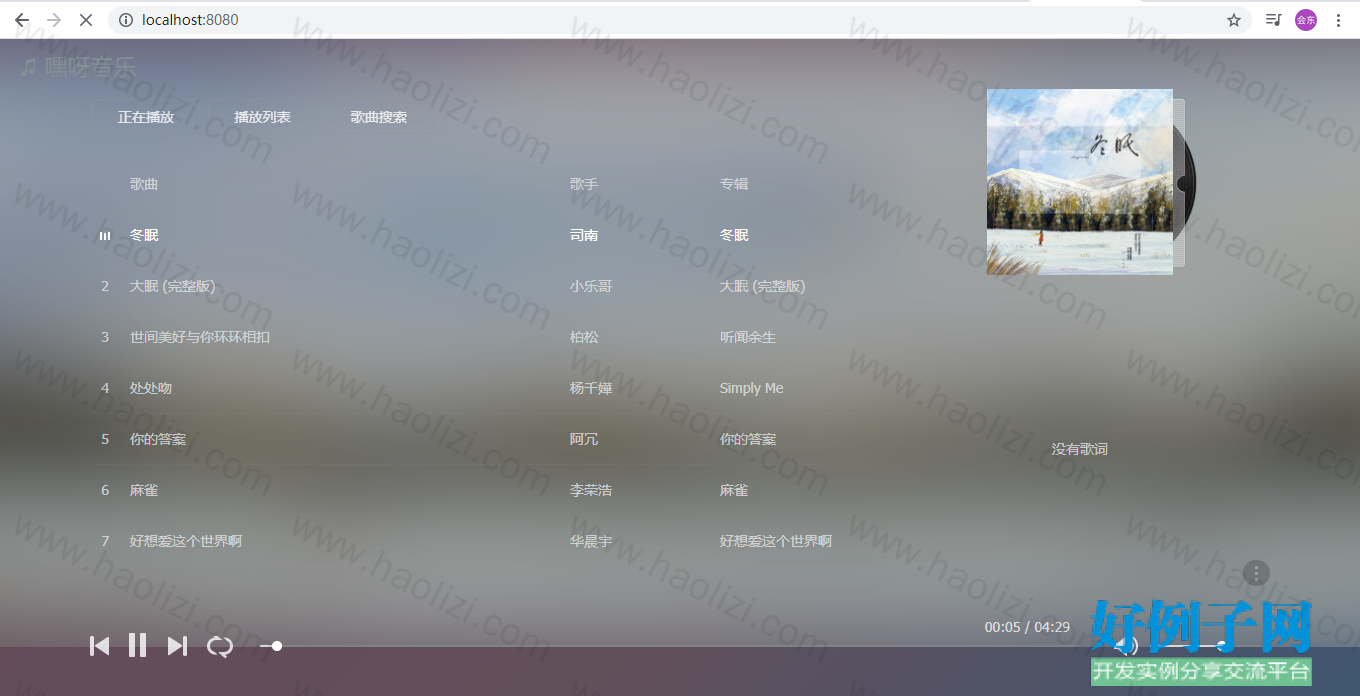
Task: Click the localhost:8080 address bar
Action: click(x=680, y=20)
